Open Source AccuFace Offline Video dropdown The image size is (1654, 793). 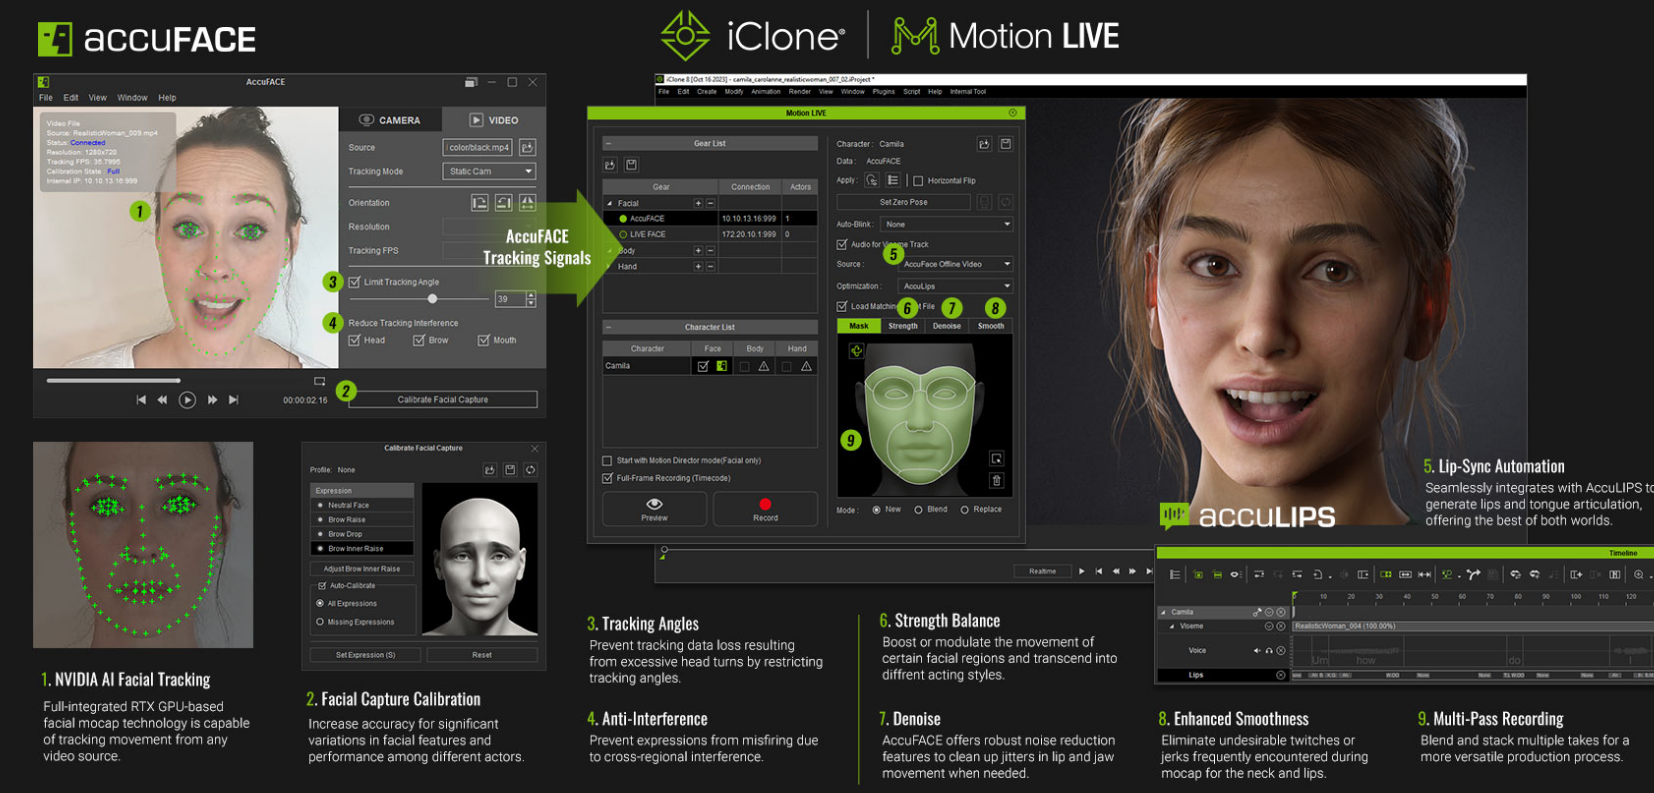(x=955, y=264)
